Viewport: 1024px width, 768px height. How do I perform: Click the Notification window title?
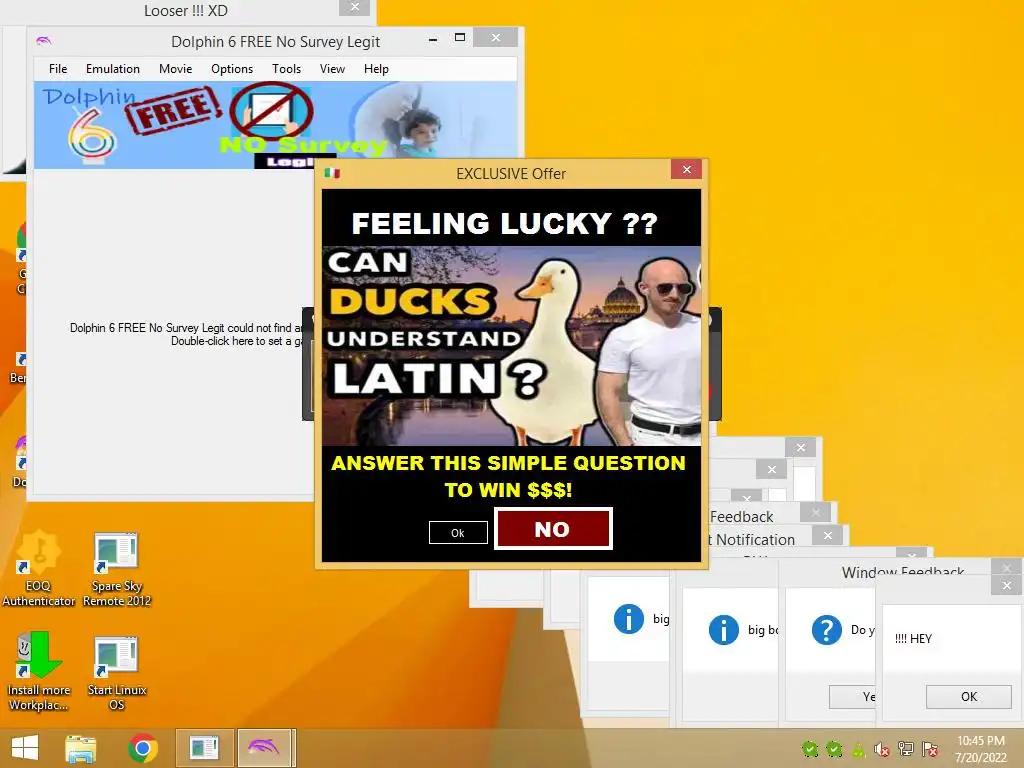click(751, 539)
